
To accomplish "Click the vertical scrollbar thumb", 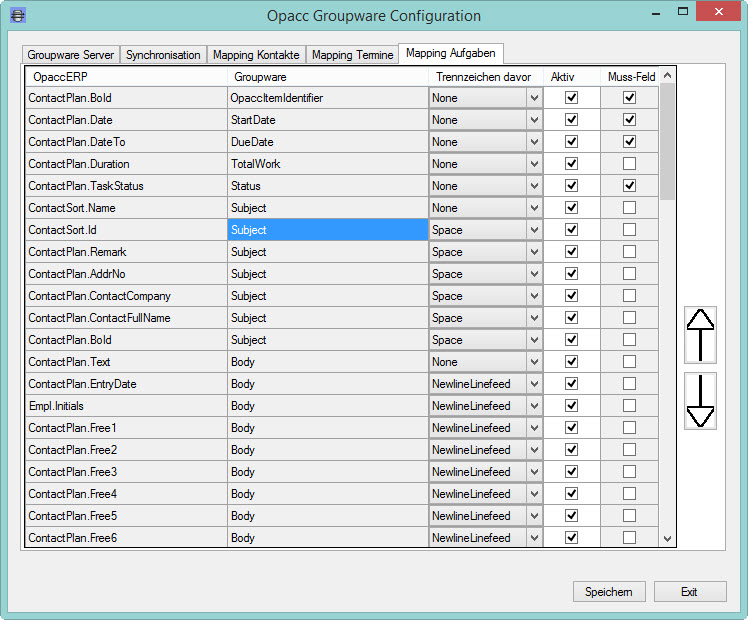I will click(x=667, y=142).
